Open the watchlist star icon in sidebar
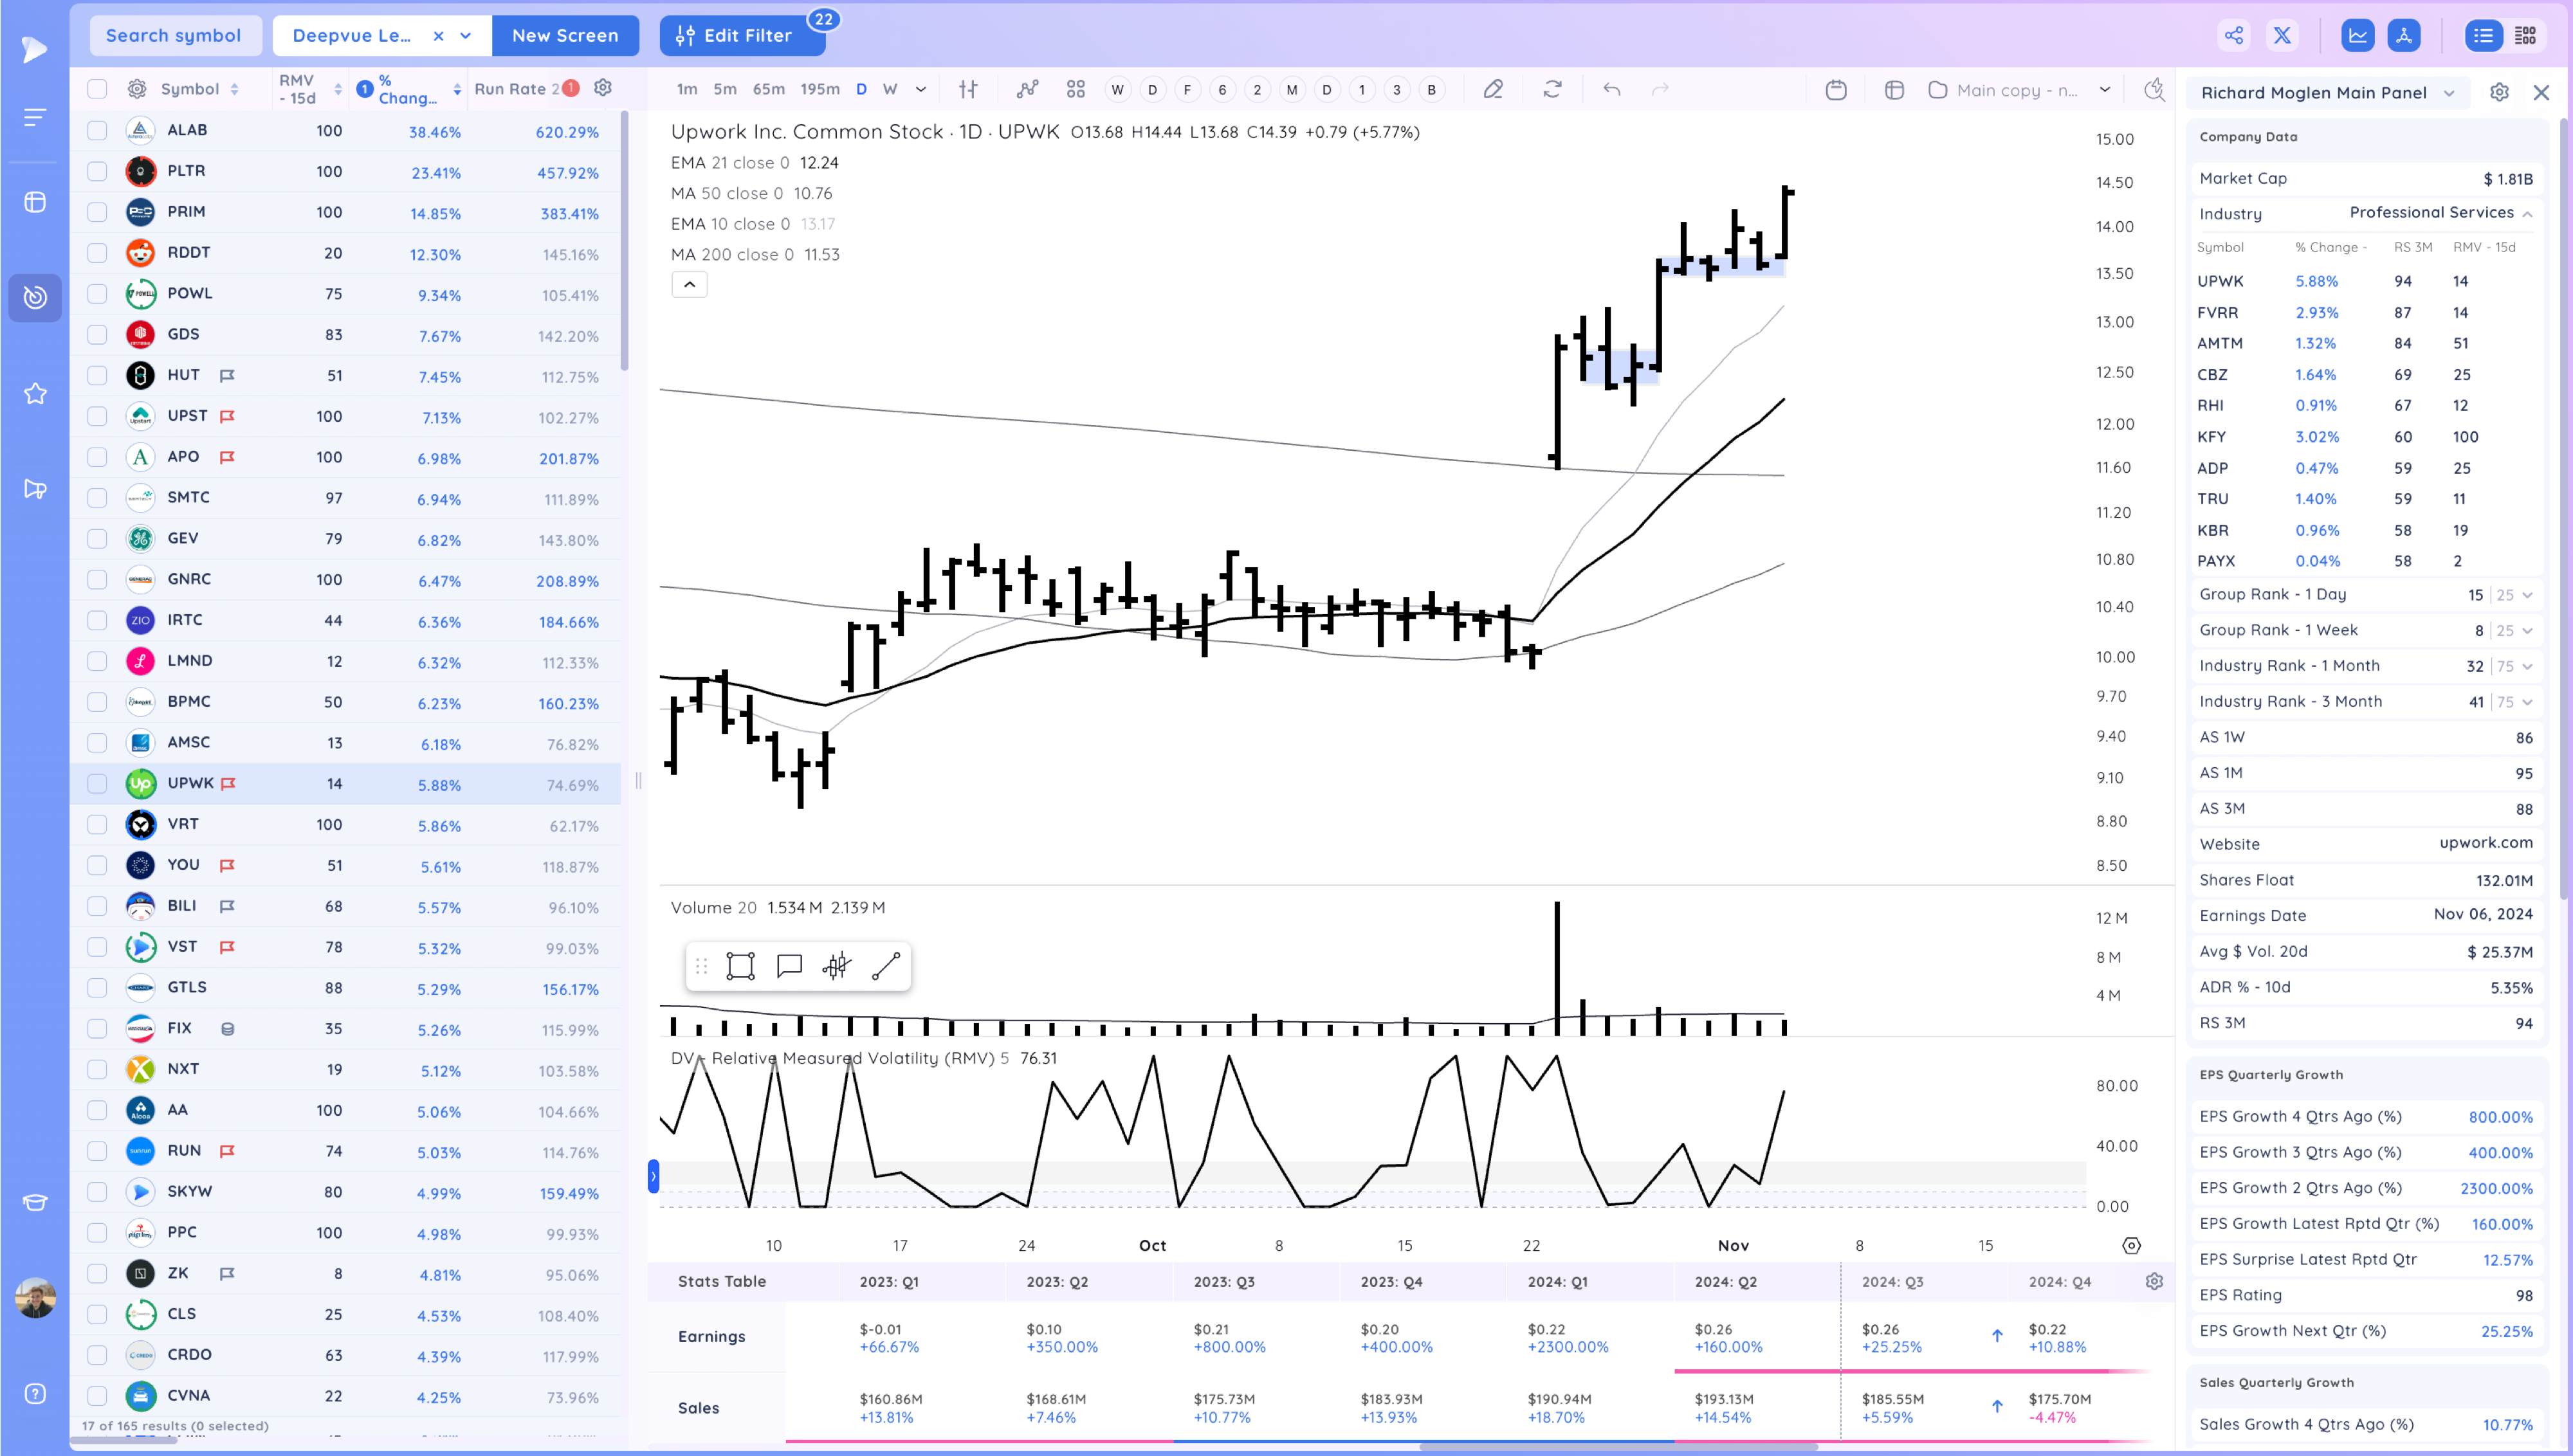Screen dimensions: 2573x1456 pyautogui.click(x=35, y=393)
